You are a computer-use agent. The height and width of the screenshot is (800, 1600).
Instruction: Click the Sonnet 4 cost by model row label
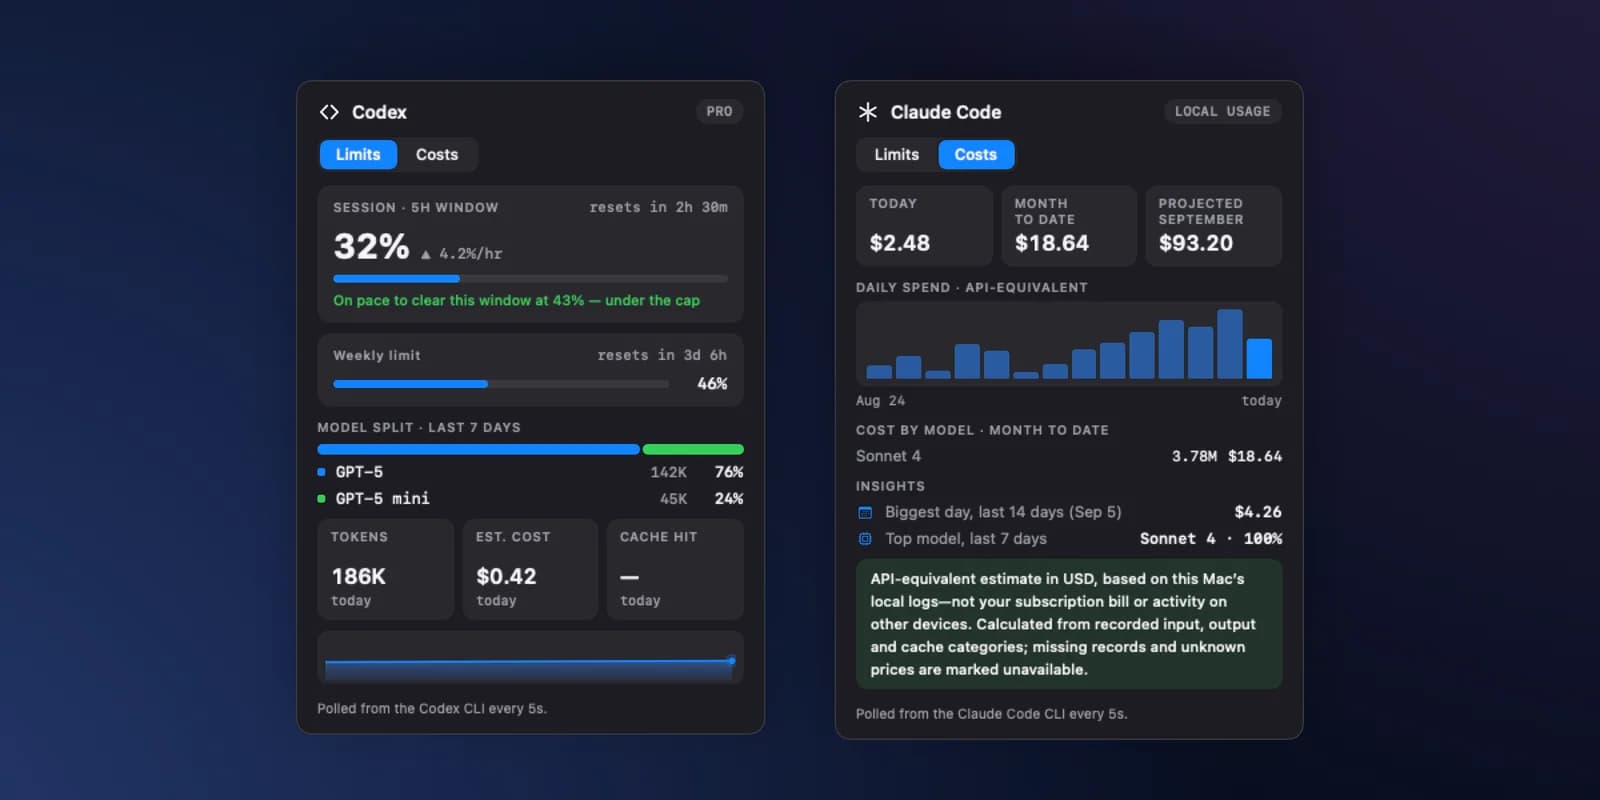(x=888, y=456)
